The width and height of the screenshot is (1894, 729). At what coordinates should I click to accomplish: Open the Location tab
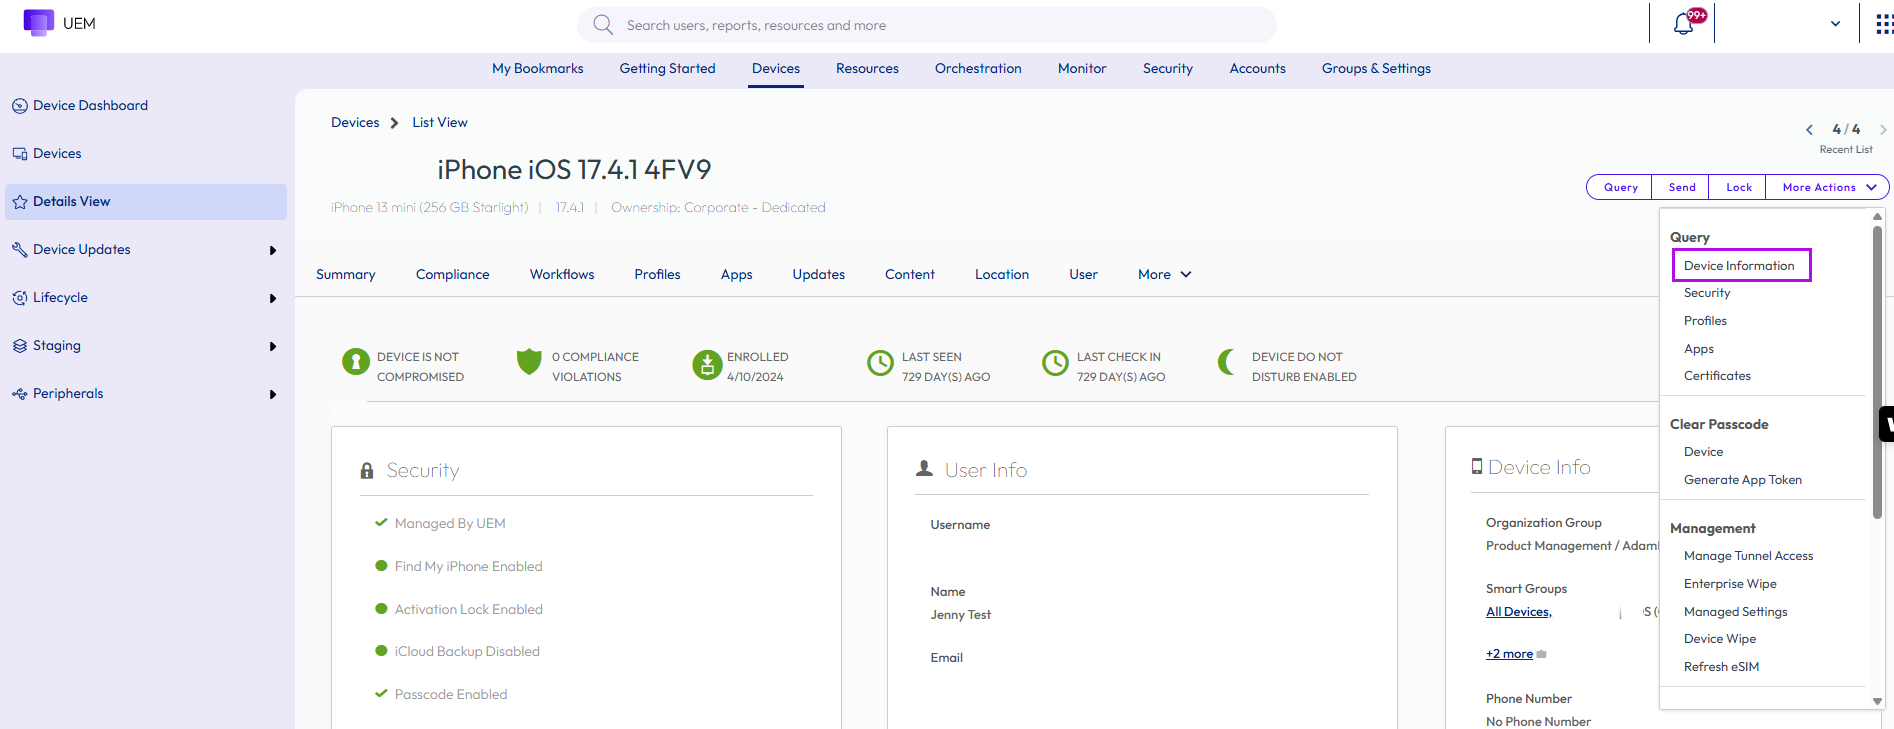click(1001, 274)
